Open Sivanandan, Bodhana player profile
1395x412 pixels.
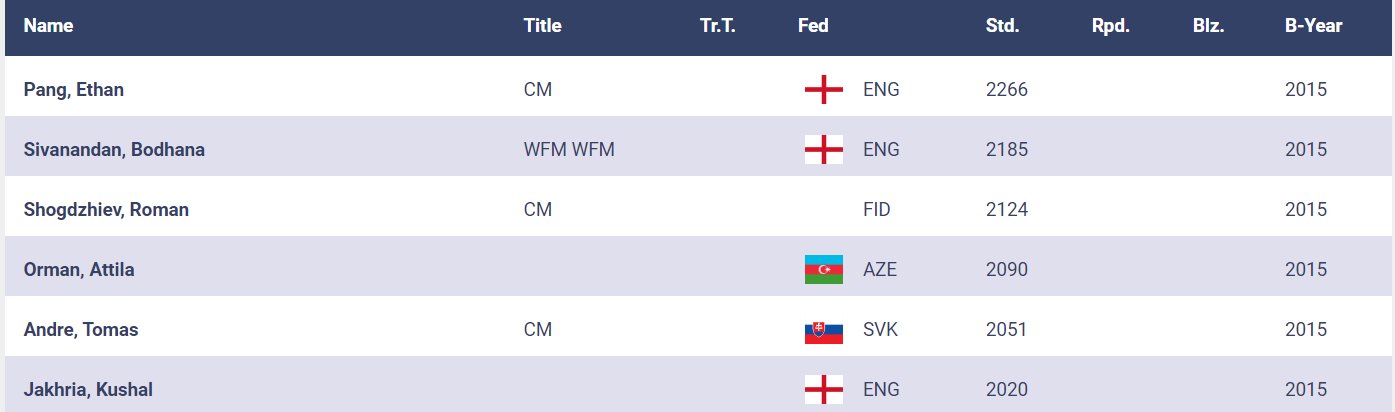coord(114,150)
